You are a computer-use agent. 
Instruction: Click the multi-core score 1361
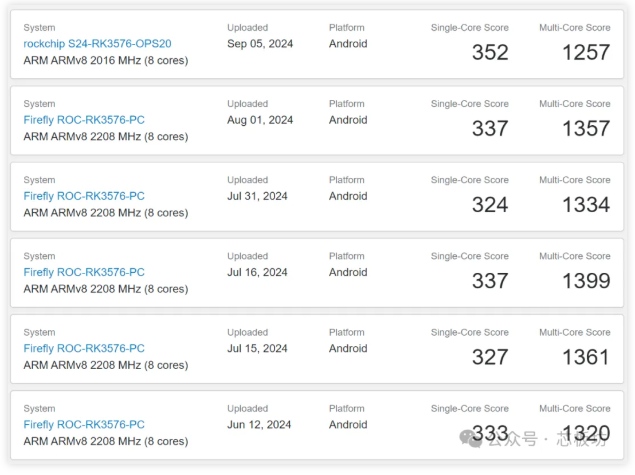pyautogui.click(x=585, y=357)
